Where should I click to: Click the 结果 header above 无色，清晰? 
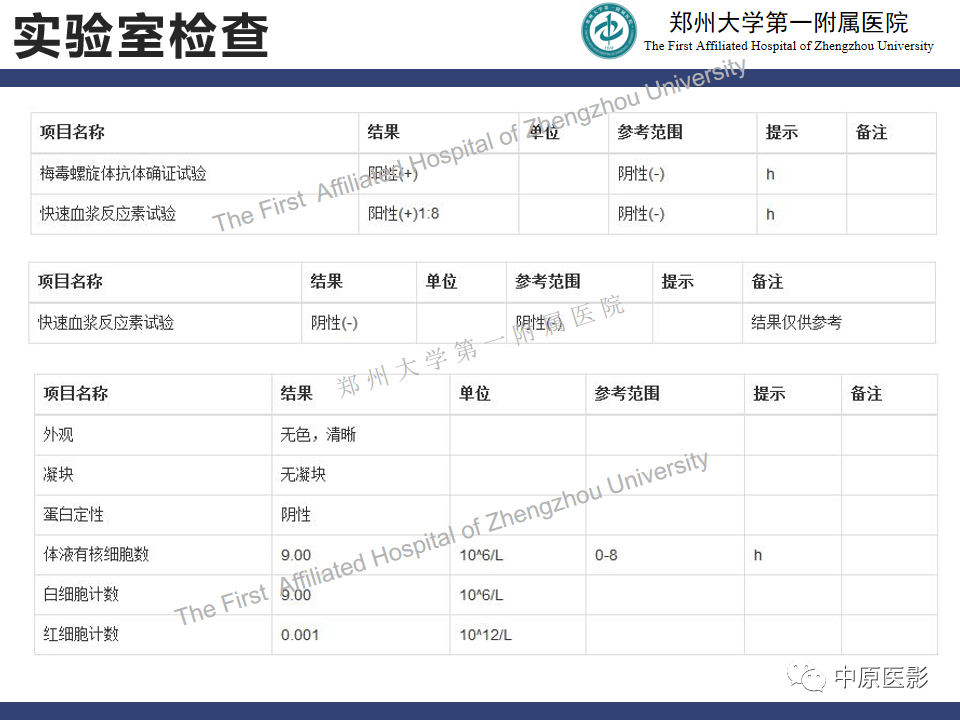[x=296, y=393]
